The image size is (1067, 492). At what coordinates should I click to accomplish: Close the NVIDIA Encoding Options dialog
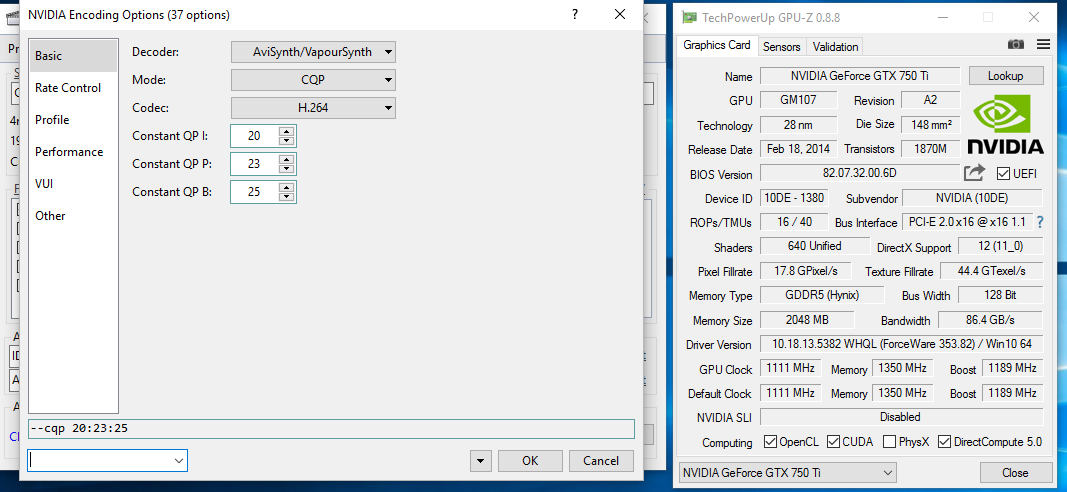(x=619, y=14)
